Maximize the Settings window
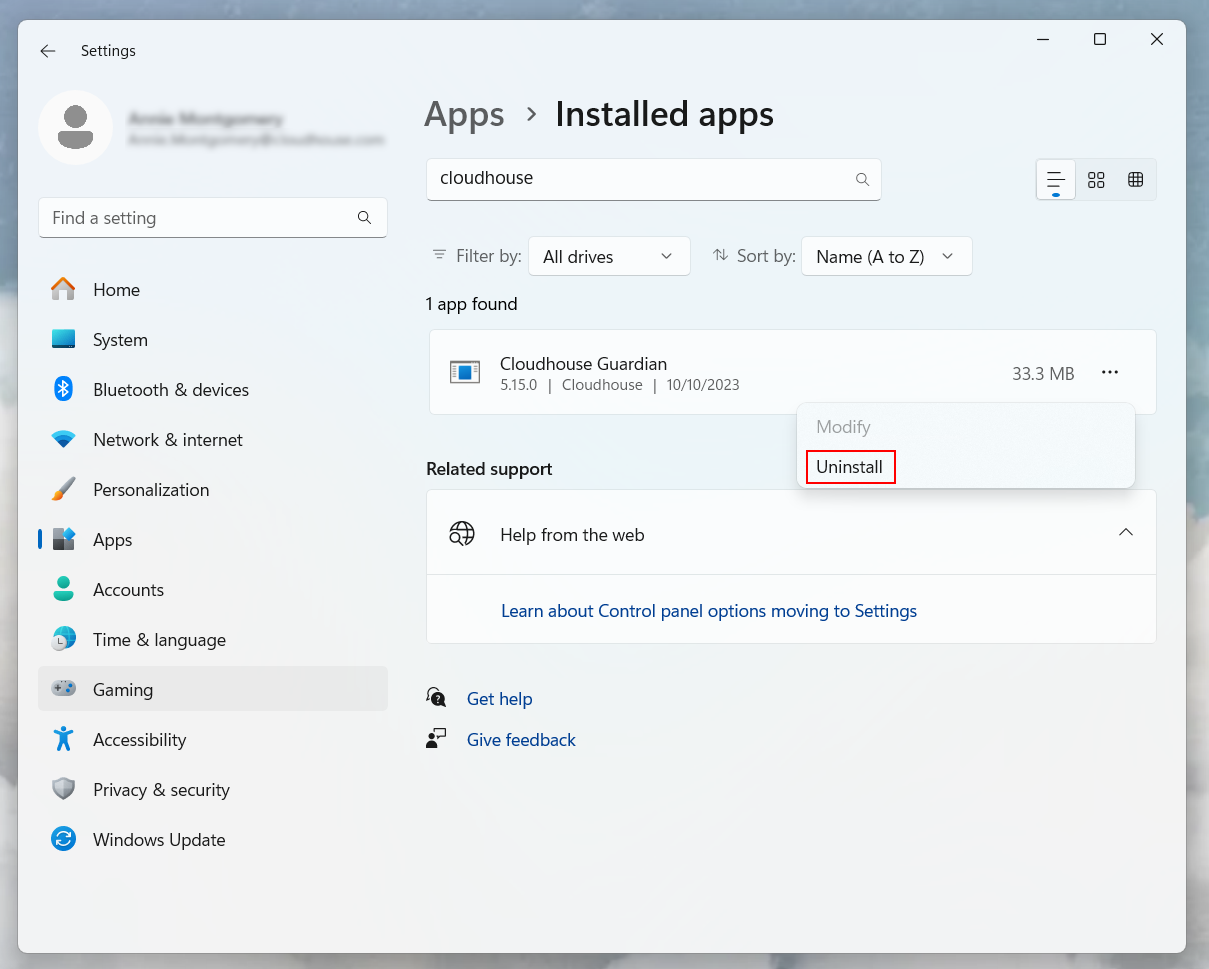The height and width of the screenshot is (969, 1209). pos(1100,40)
